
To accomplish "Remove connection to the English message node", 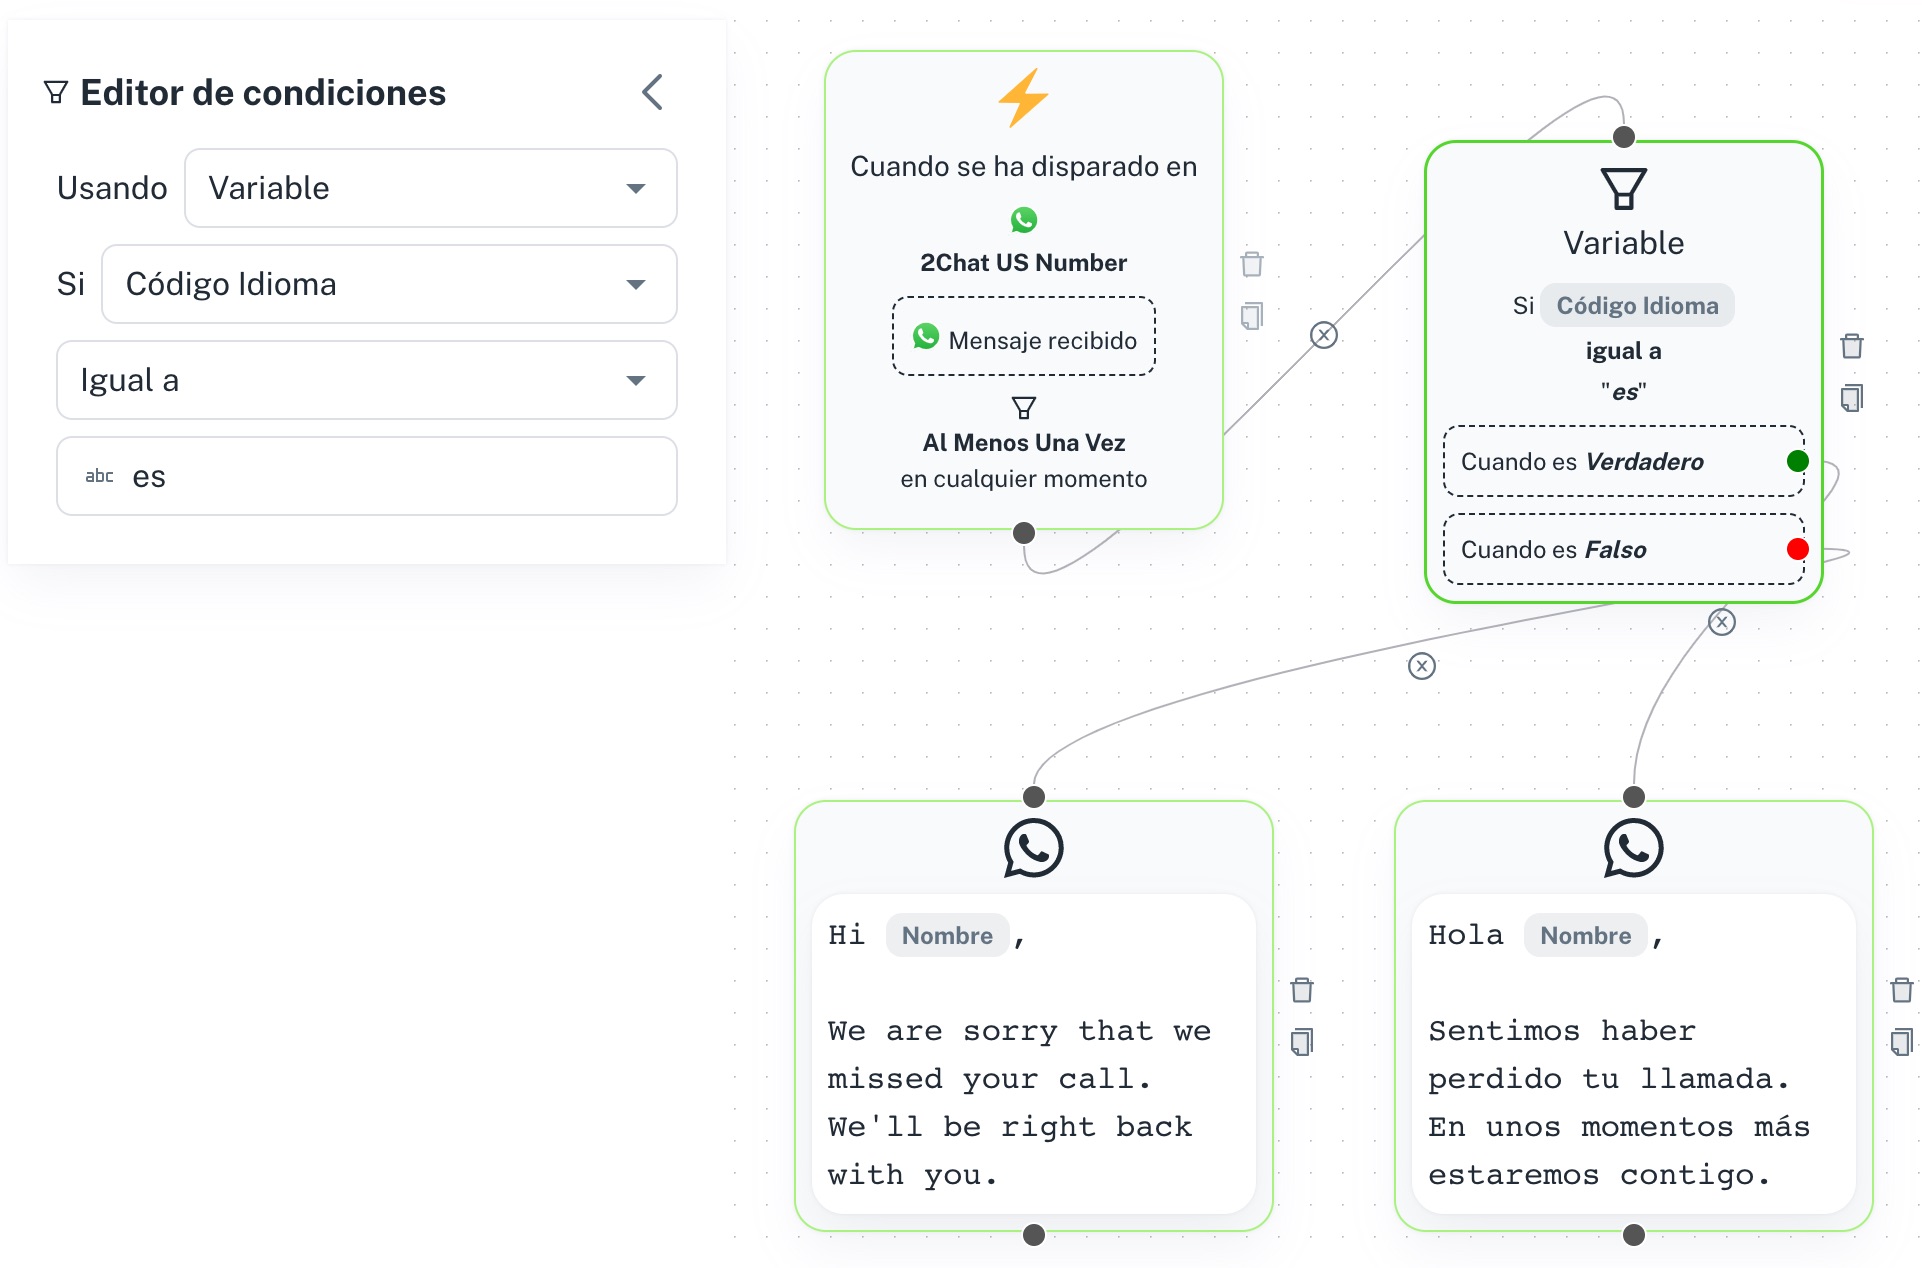I will [x=1421, y=666].
